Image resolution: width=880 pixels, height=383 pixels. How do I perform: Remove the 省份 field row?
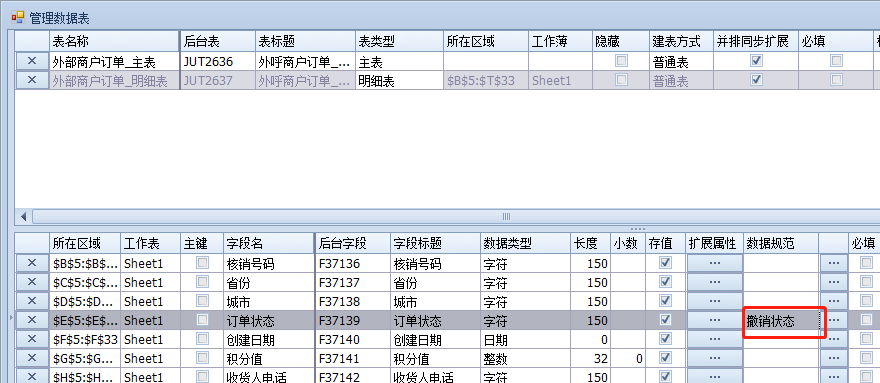(x=32, y=282)
